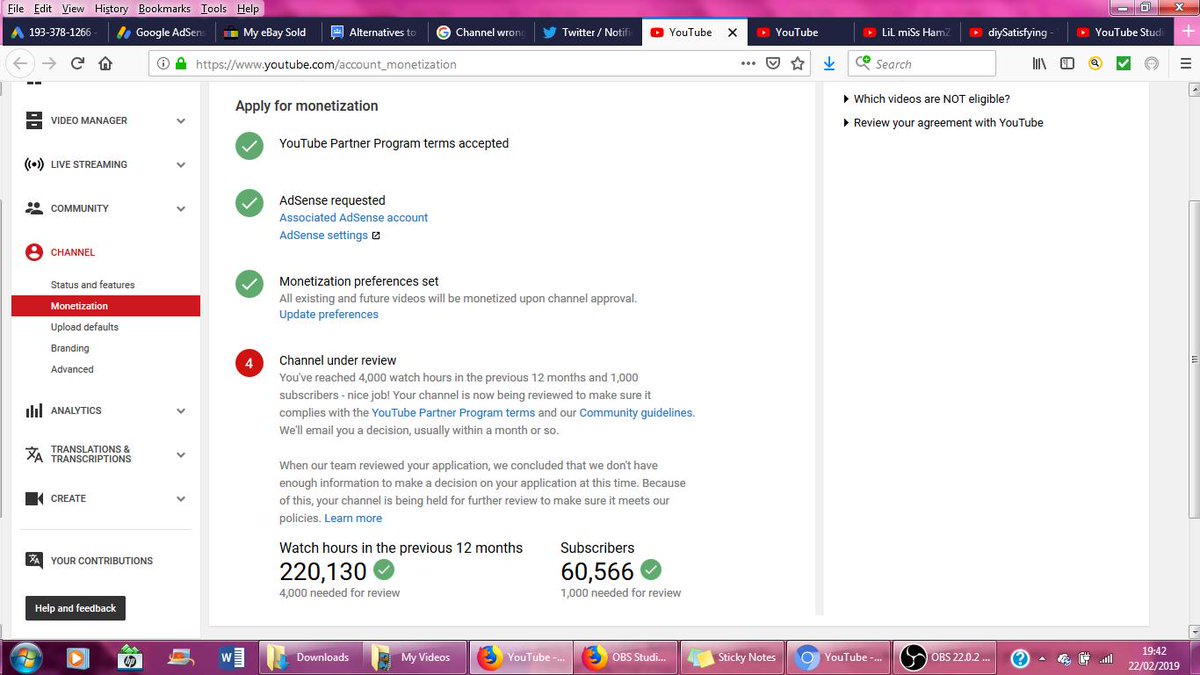Click the Firefox Search box
1200x675 pixels.
tap(922, 63)
